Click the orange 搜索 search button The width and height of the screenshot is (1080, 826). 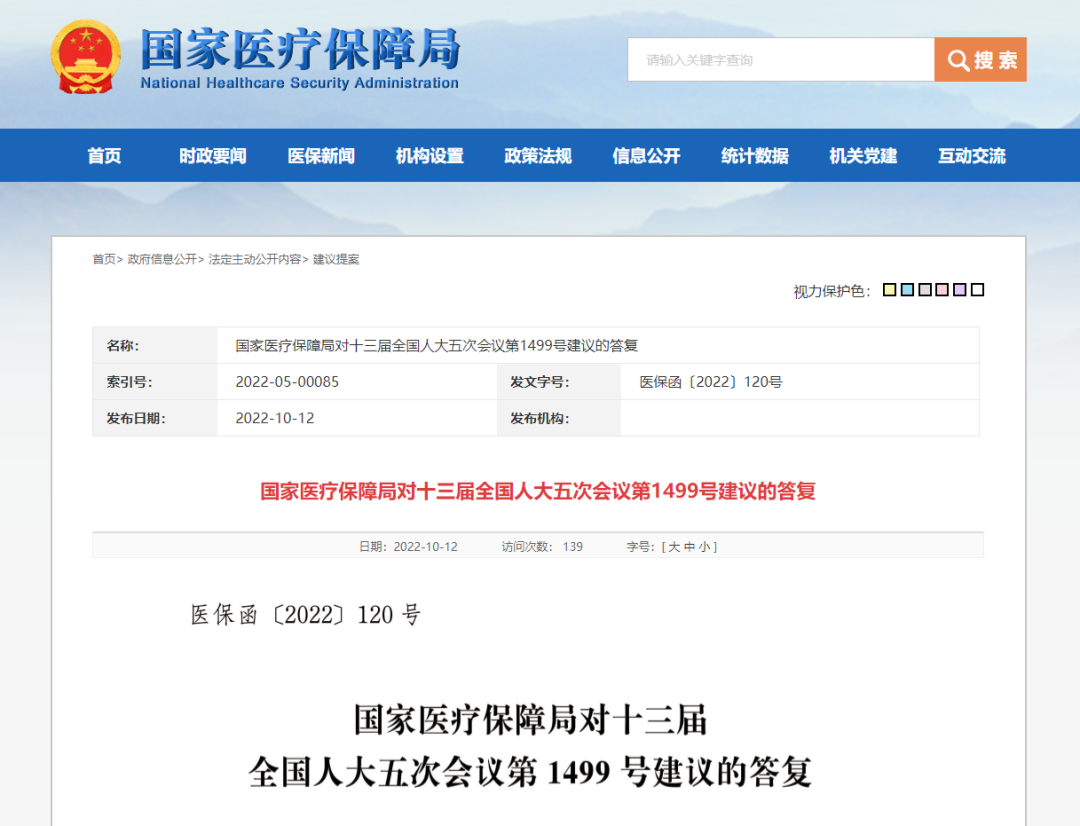pos(980,60)
